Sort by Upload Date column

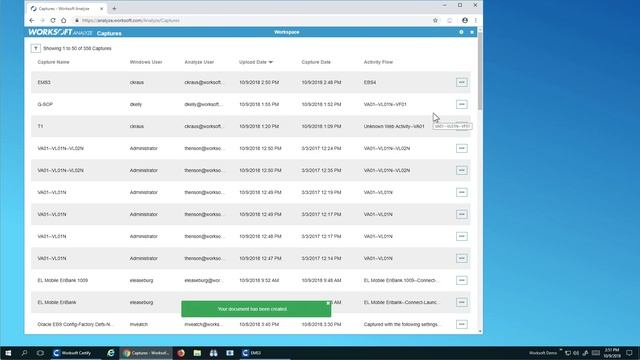point(256,62)
